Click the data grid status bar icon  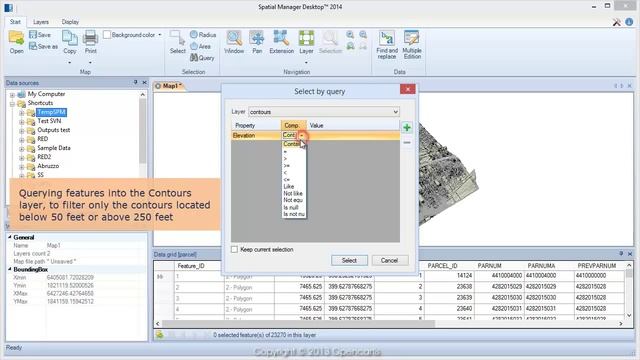click(160, 335)
